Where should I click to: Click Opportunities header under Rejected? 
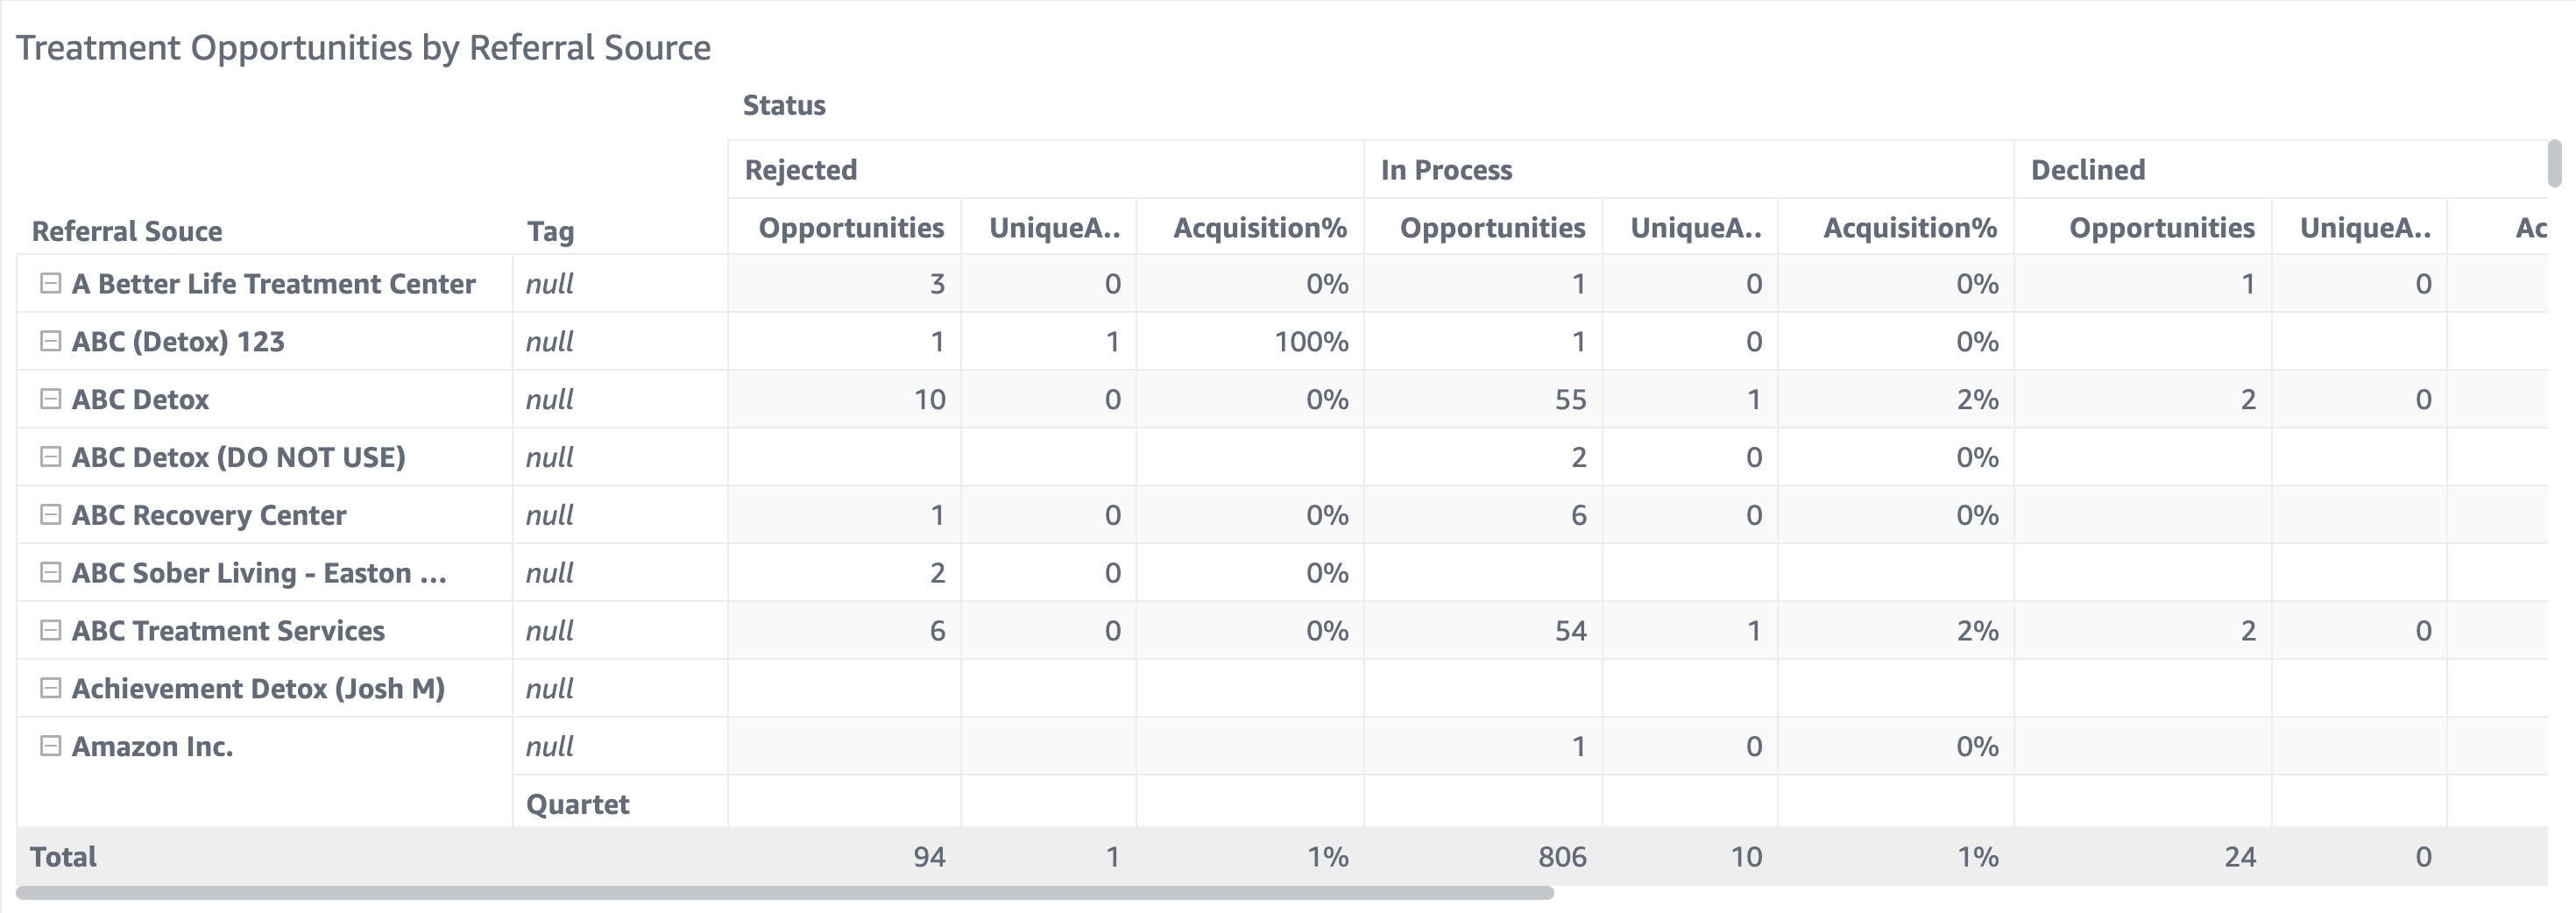[851, 228]
